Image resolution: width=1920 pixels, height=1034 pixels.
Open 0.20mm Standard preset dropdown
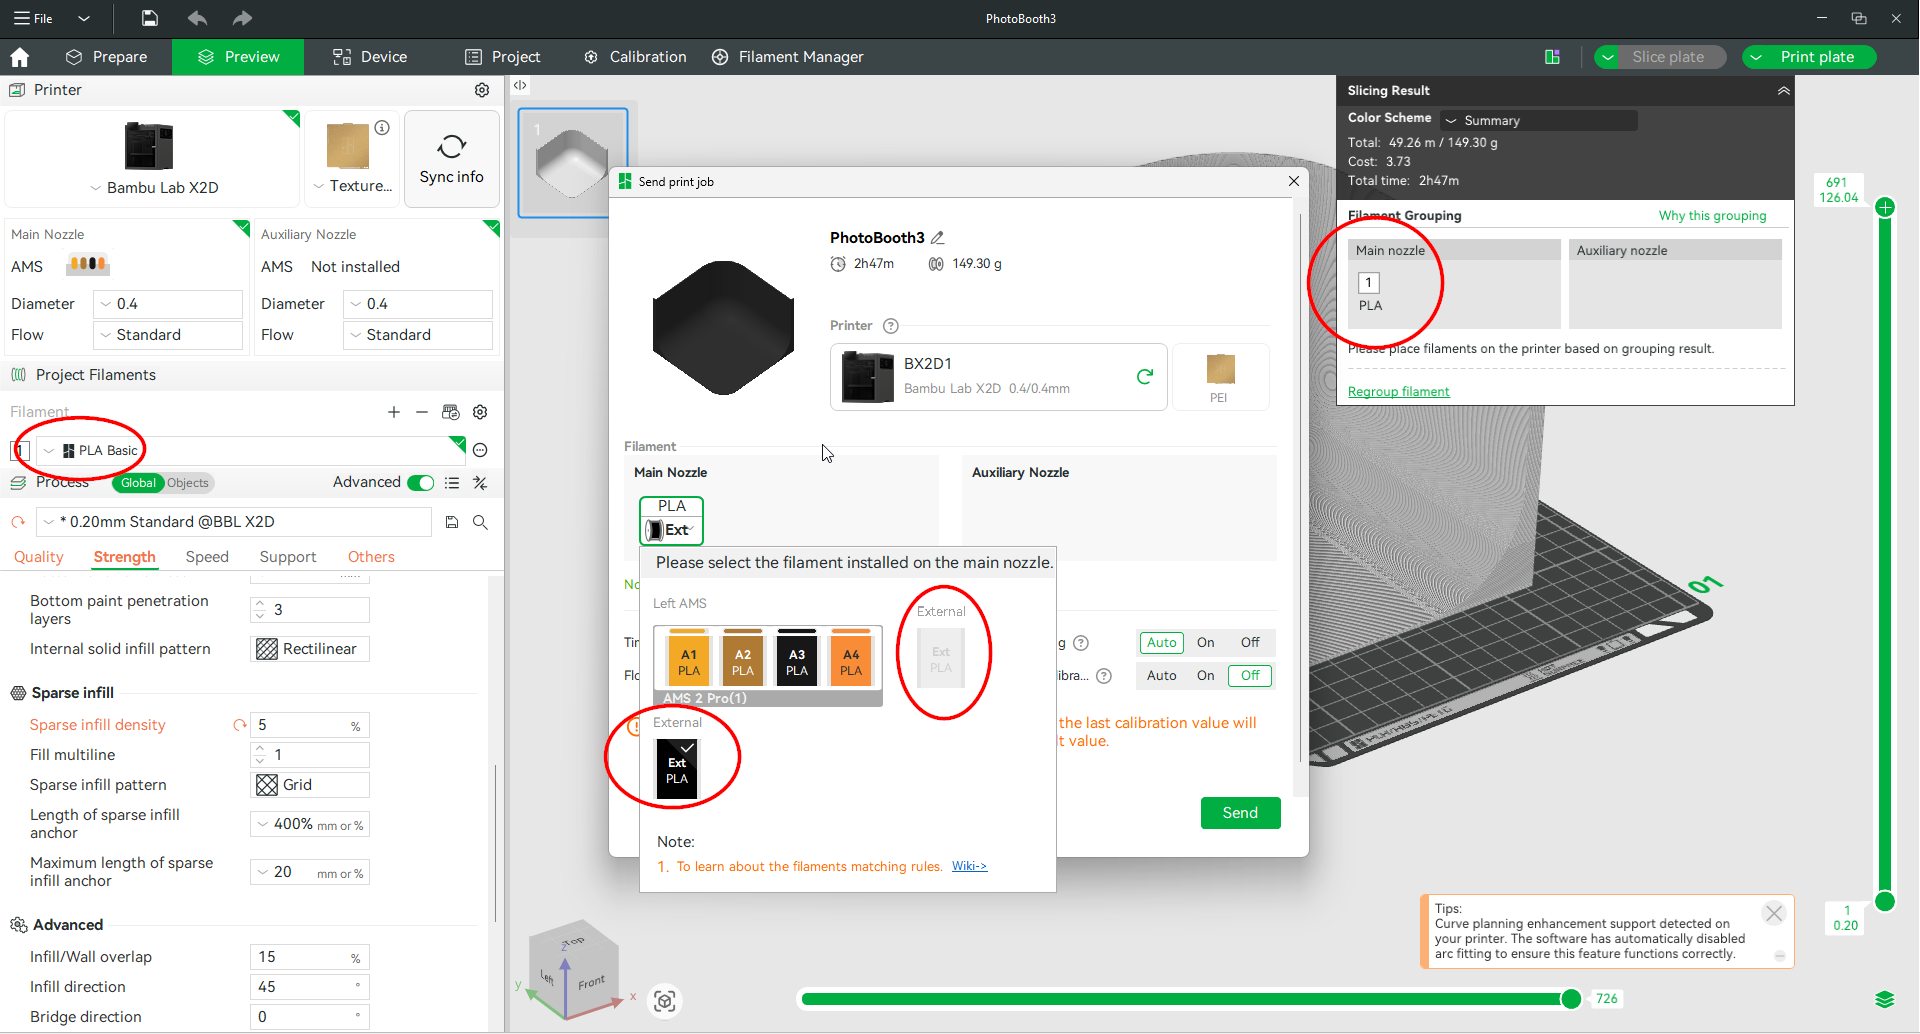[x=234, y=522]
